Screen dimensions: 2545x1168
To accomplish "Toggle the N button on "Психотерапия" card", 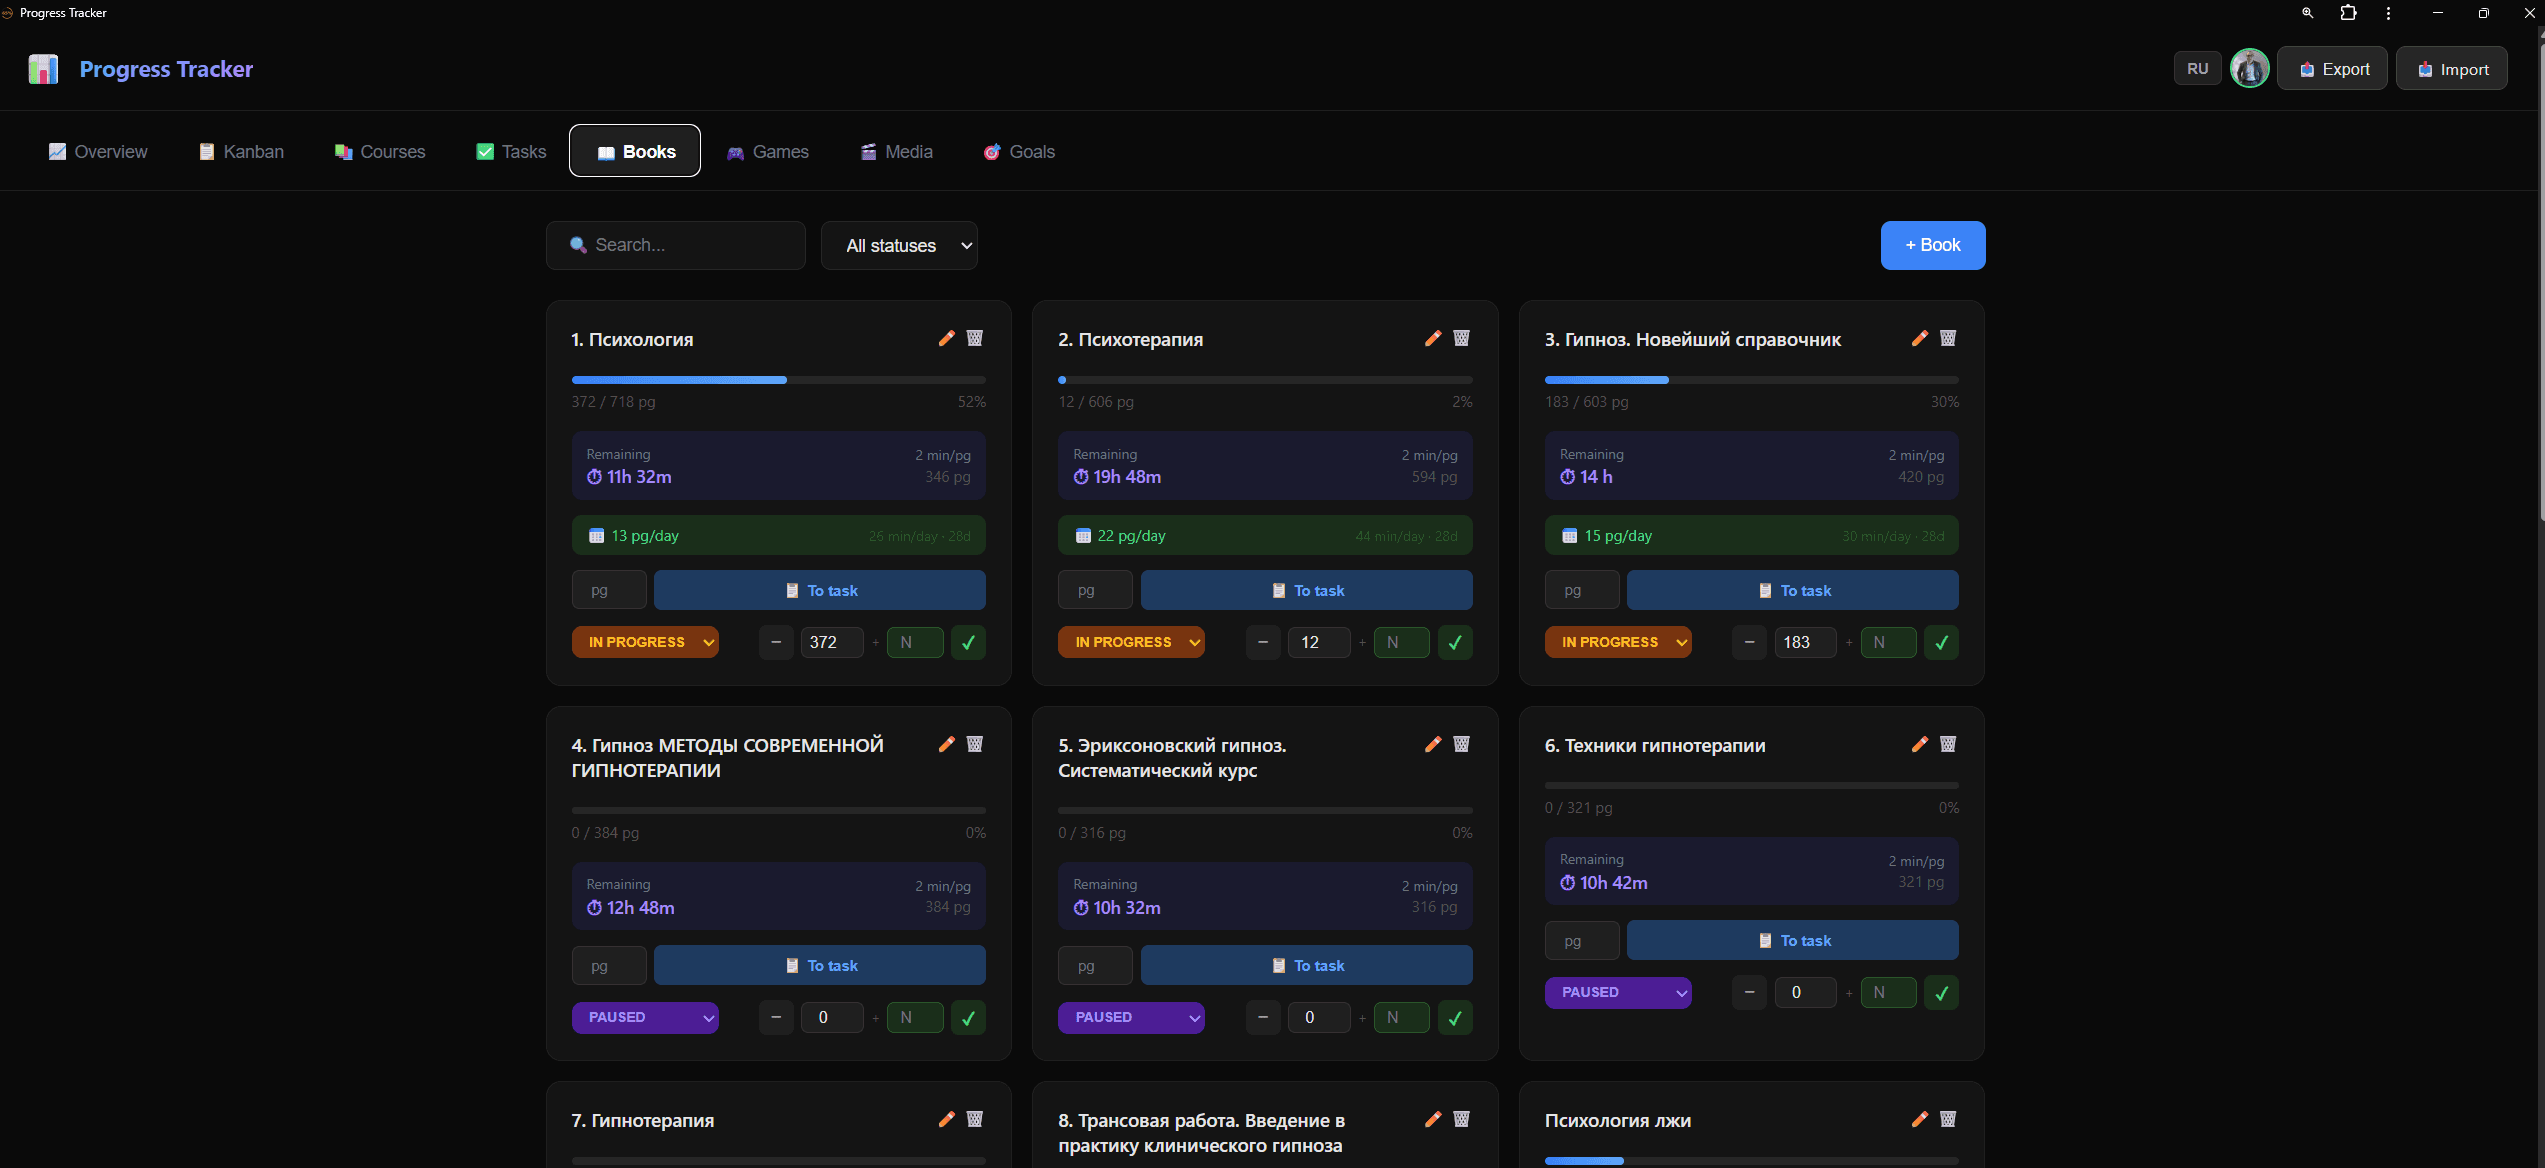I will click(1401, 642).
